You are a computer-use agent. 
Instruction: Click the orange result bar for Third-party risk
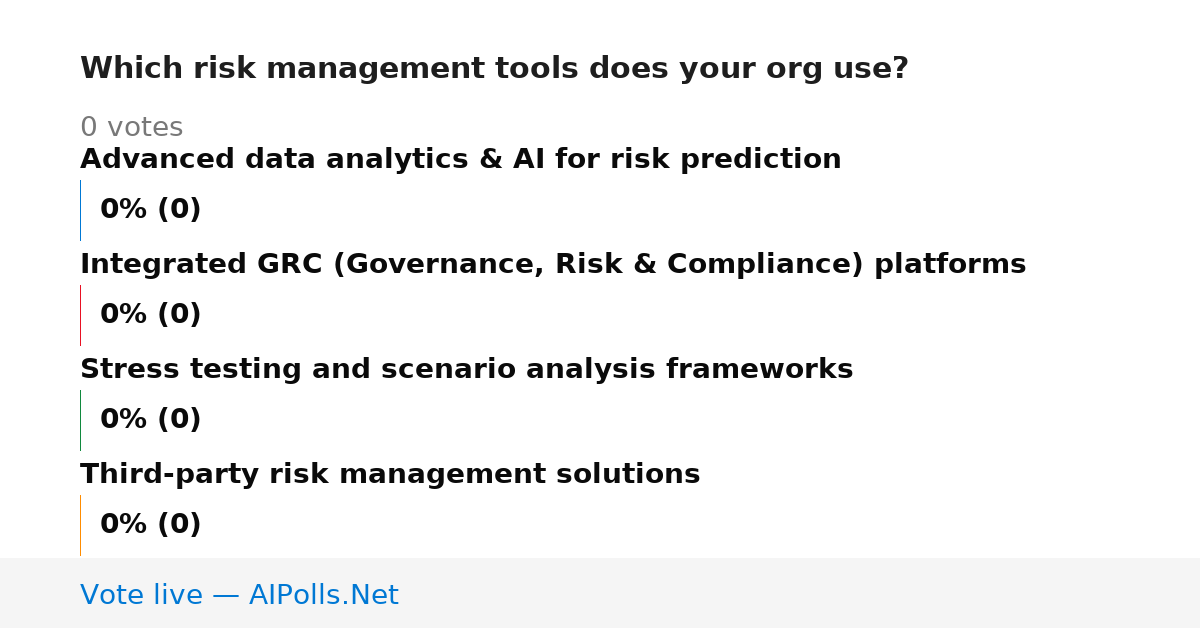tap(80, 525)
